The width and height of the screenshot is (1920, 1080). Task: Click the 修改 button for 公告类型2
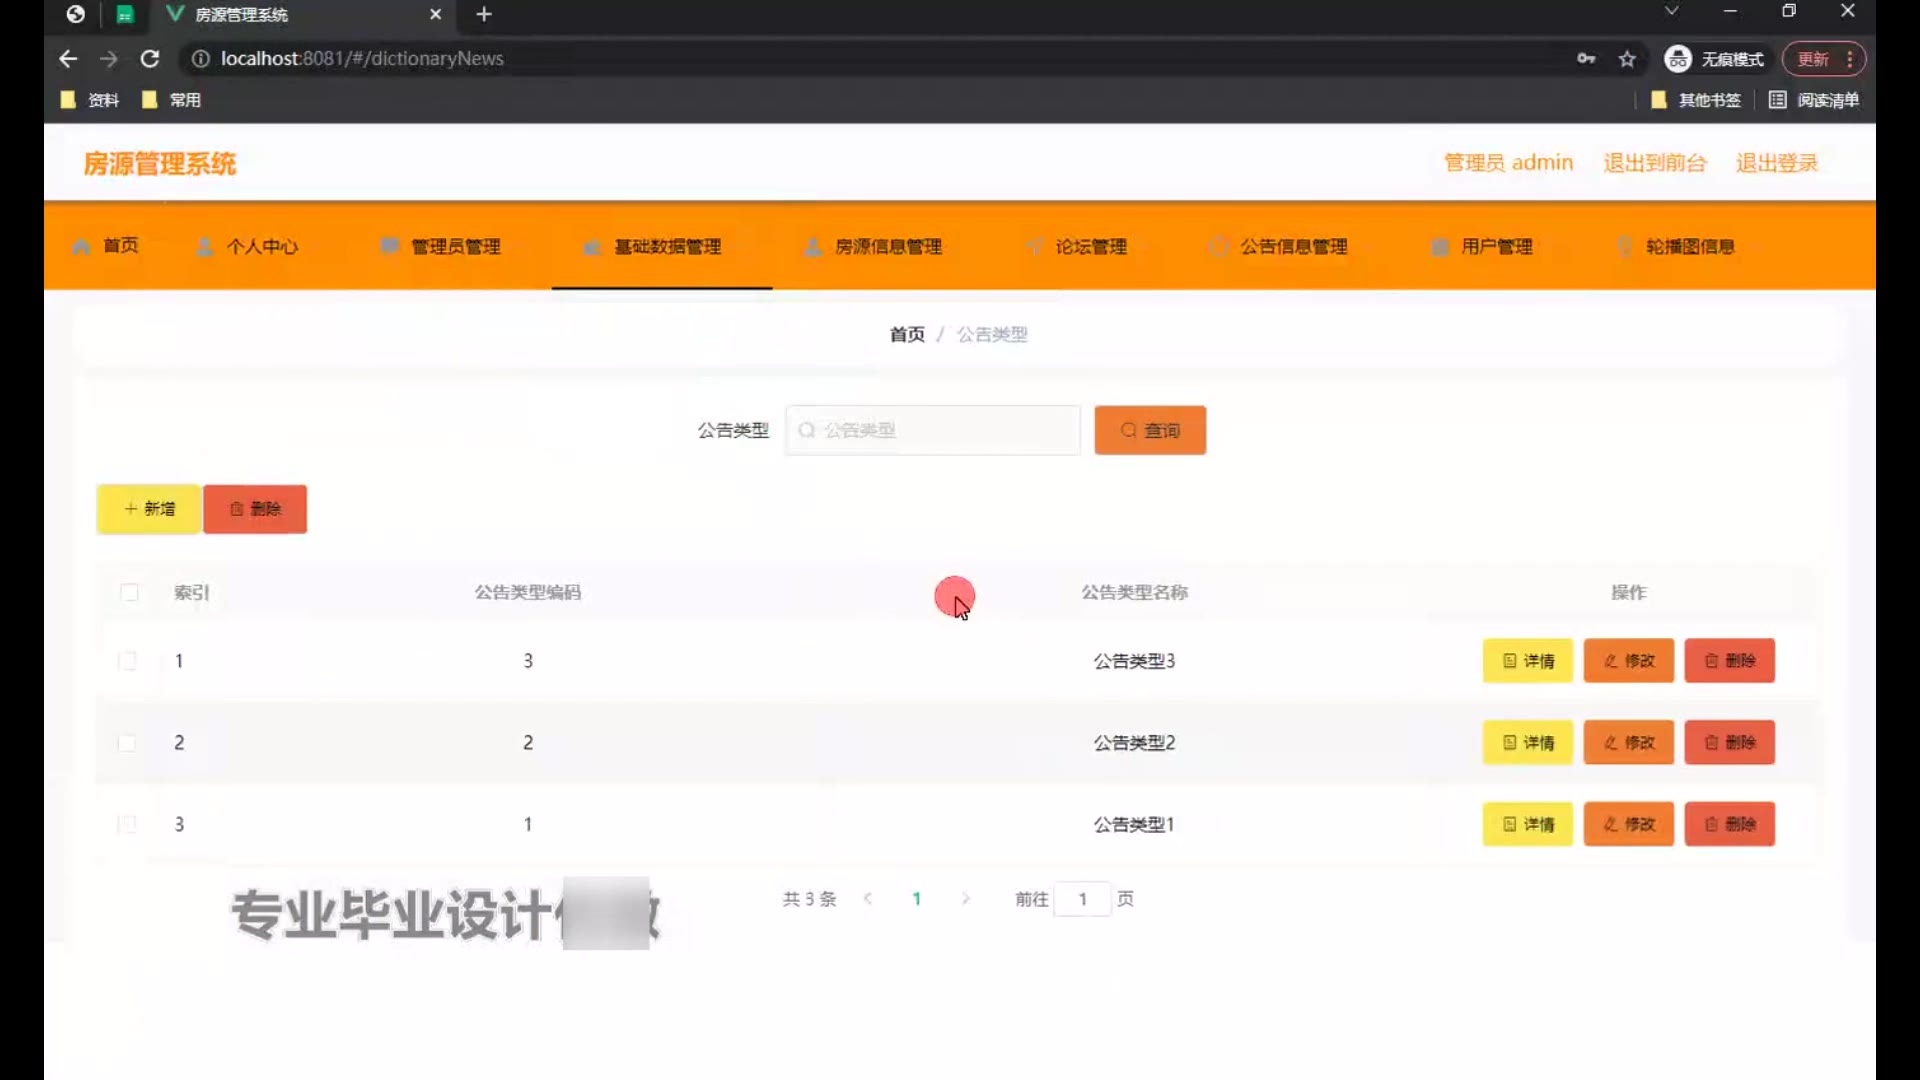[x=1628, y=743]
